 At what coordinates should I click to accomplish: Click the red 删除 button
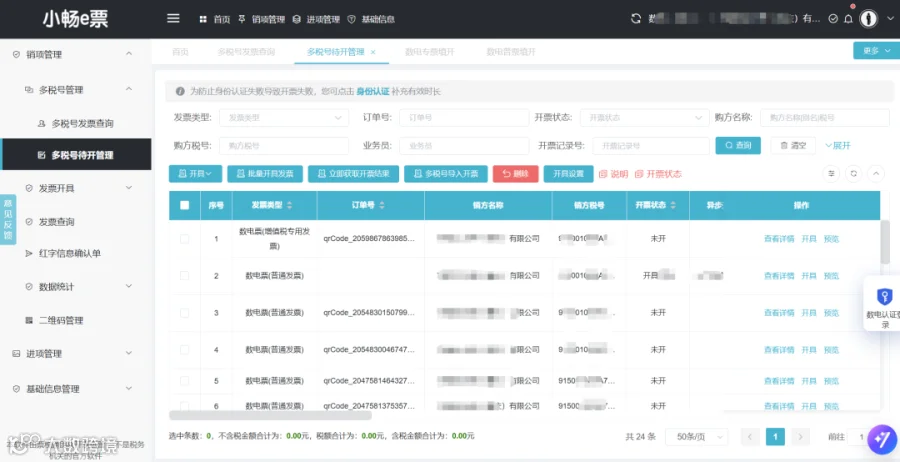coord(515,174)
